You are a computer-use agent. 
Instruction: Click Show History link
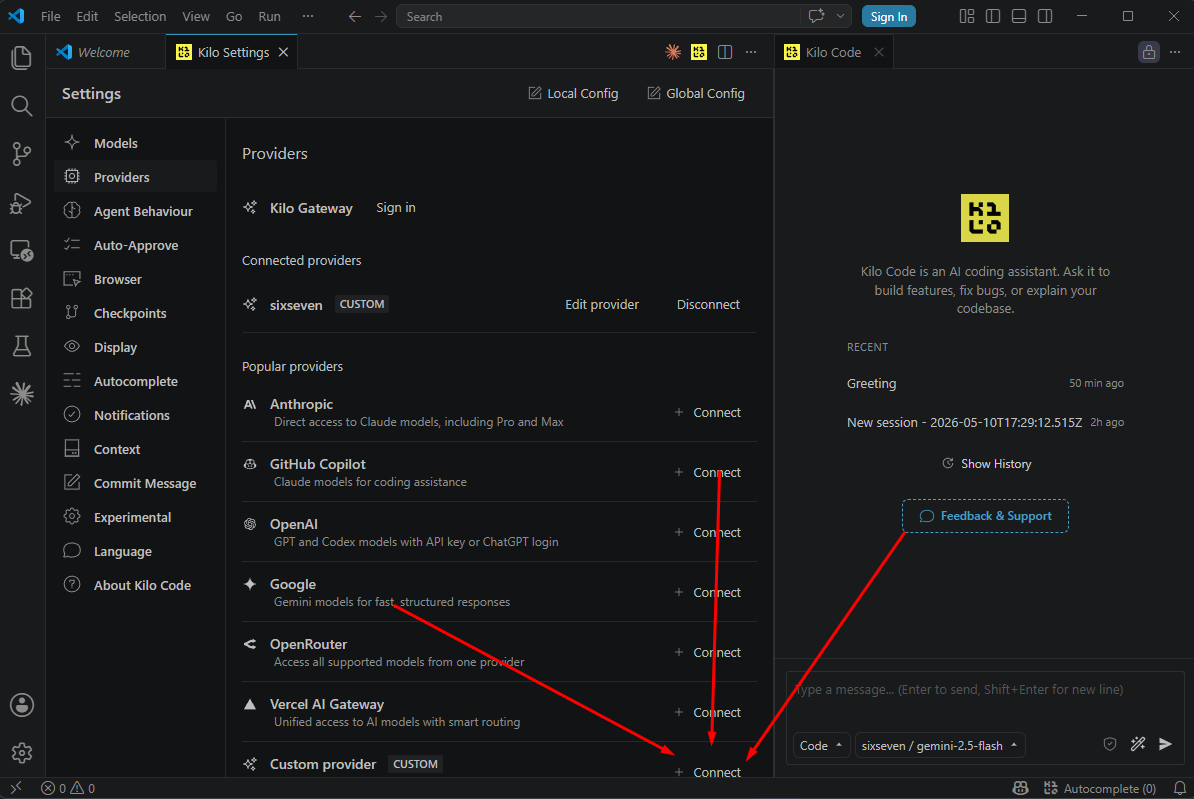(987, 464)
